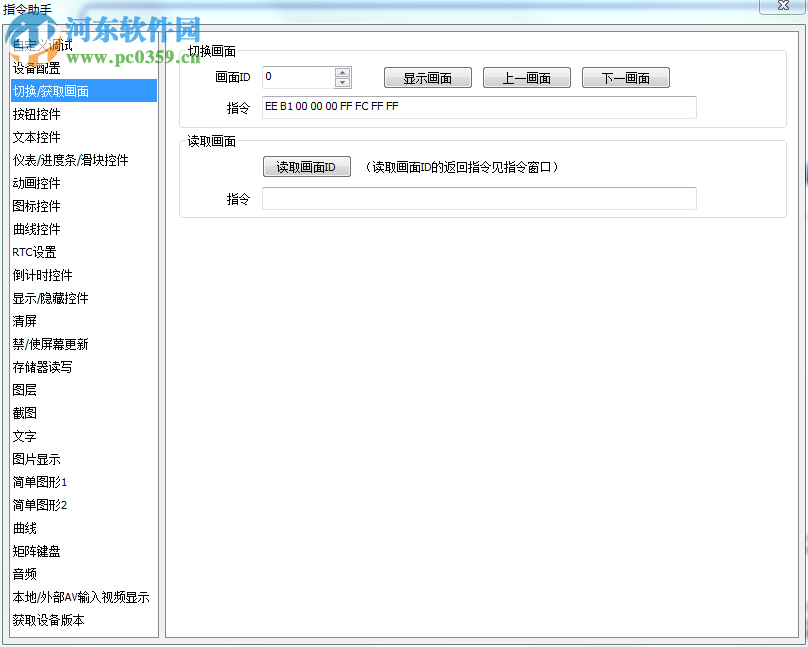Decrement the 画面ID value with the down stepper

click(x=340, y=81)
